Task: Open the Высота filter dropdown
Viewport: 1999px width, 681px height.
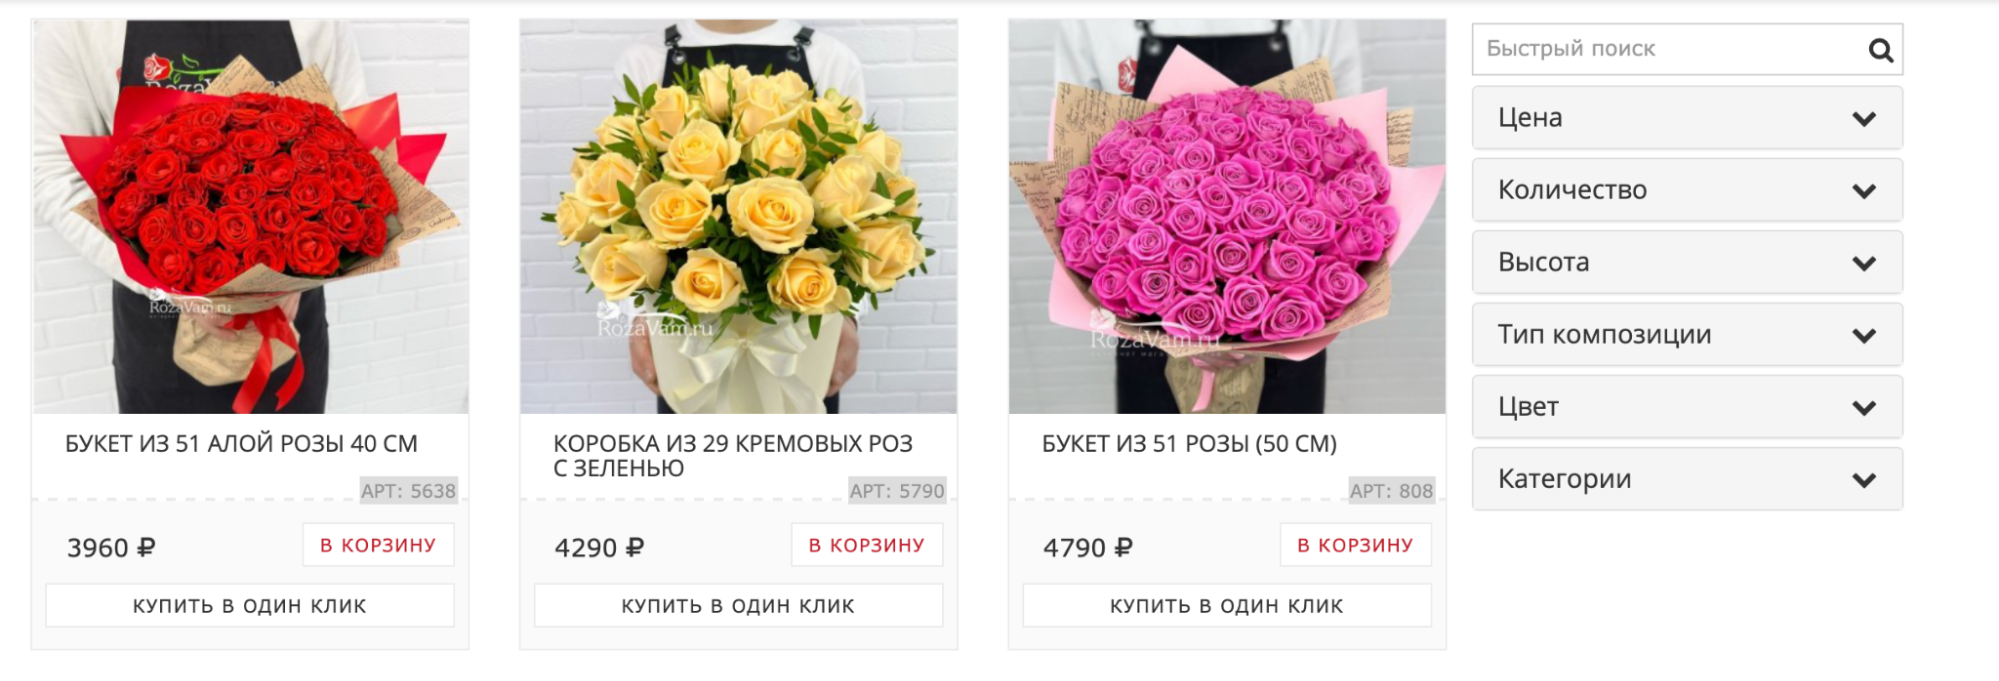Action: pyautogui.click(x=1687, y=262)
